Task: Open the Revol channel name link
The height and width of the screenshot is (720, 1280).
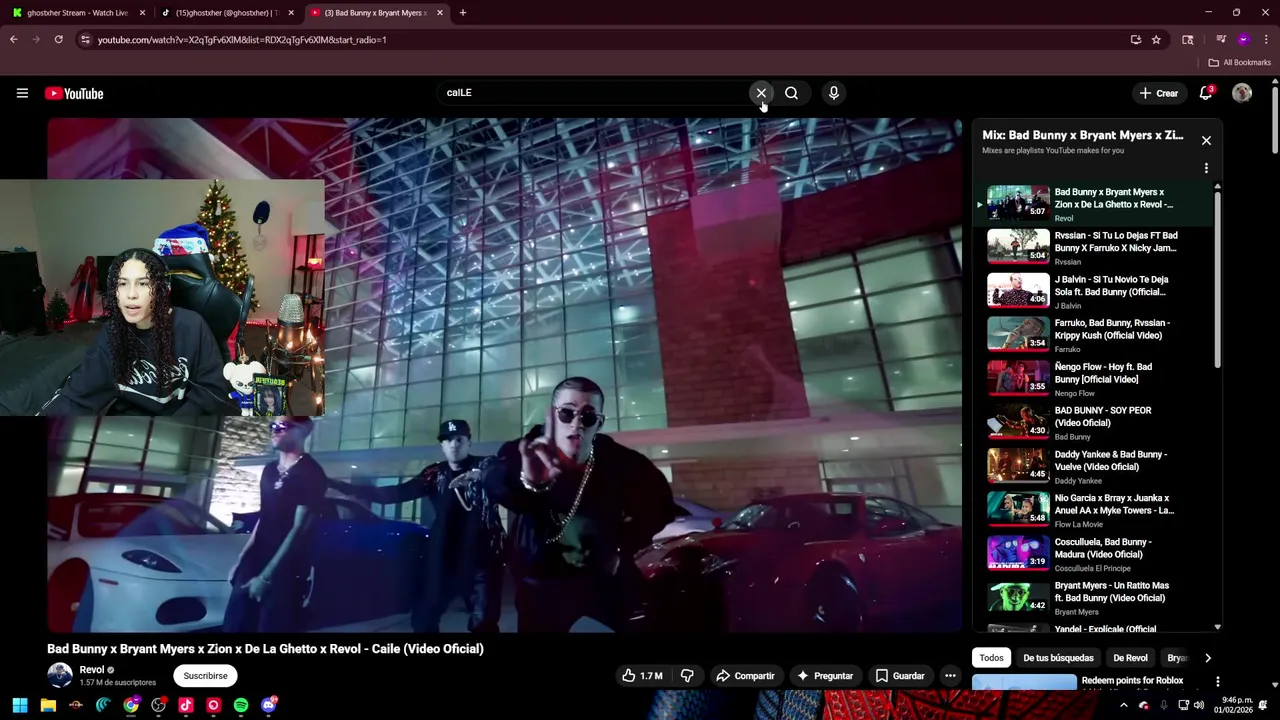Action: point(92,670)
